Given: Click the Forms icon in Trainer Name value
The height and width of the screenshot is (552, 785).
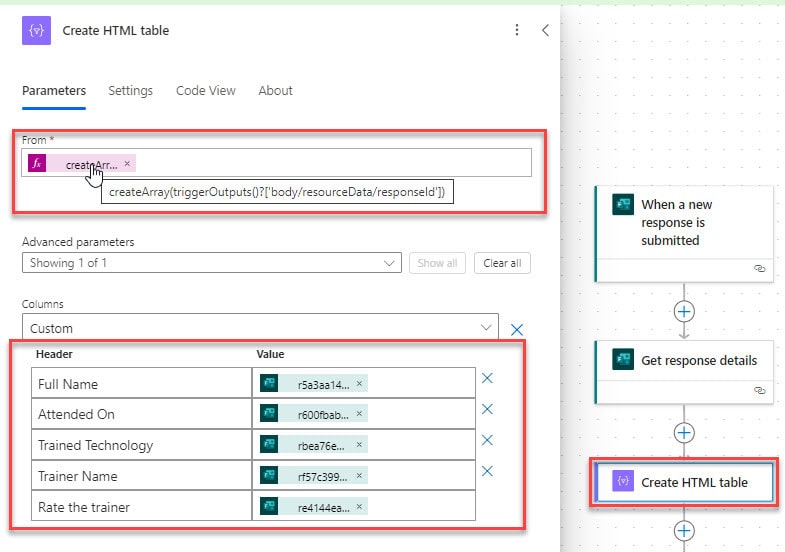Looking at the screenshot, I should (x=269, y=475).
